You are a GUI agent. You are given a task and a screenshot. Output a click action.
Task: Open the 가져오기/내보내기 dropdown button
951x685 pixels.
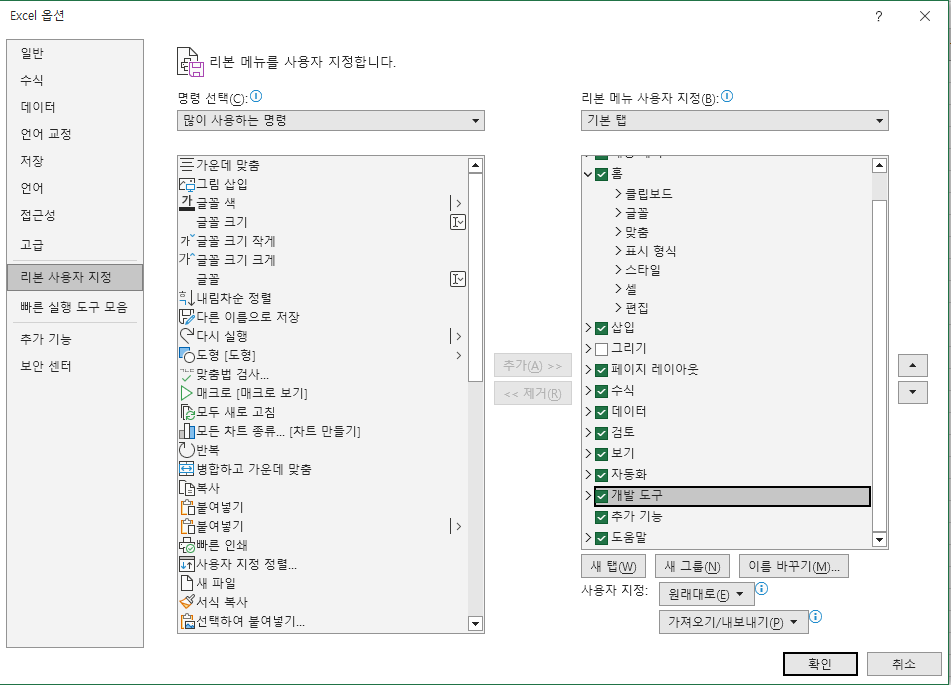[733, 622]
